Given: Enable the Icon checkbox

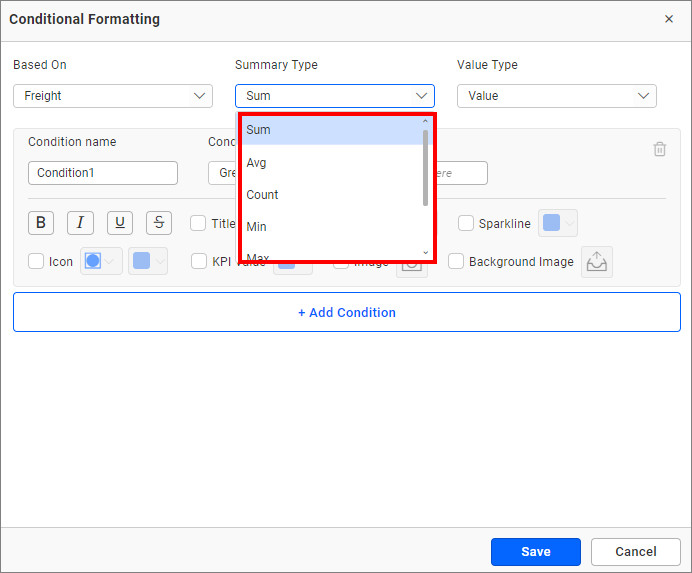Looking at the screenshot, I should coord(36,262).
